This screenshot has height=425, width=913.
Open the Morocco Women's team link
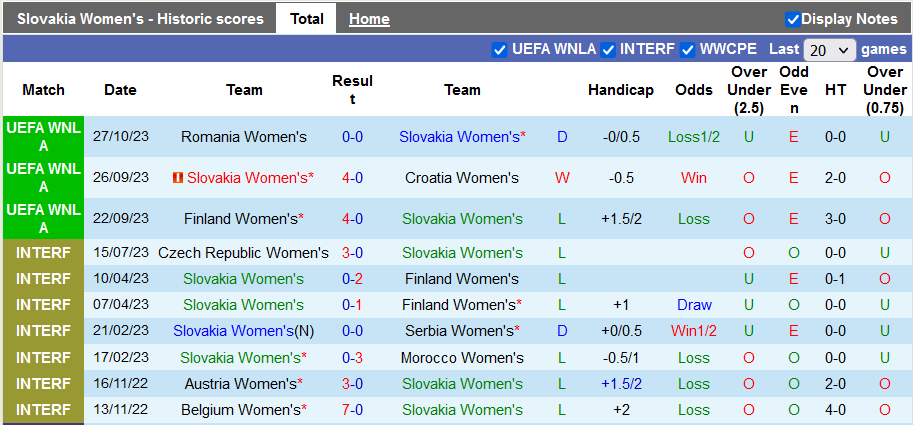(x=462, y=357)
